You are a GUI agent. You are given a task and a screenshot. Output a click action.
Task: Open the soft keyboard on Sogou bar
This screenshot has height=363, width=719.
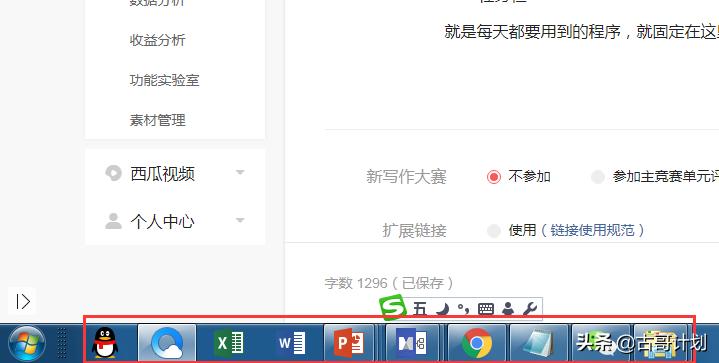click(x=486, y=309)
